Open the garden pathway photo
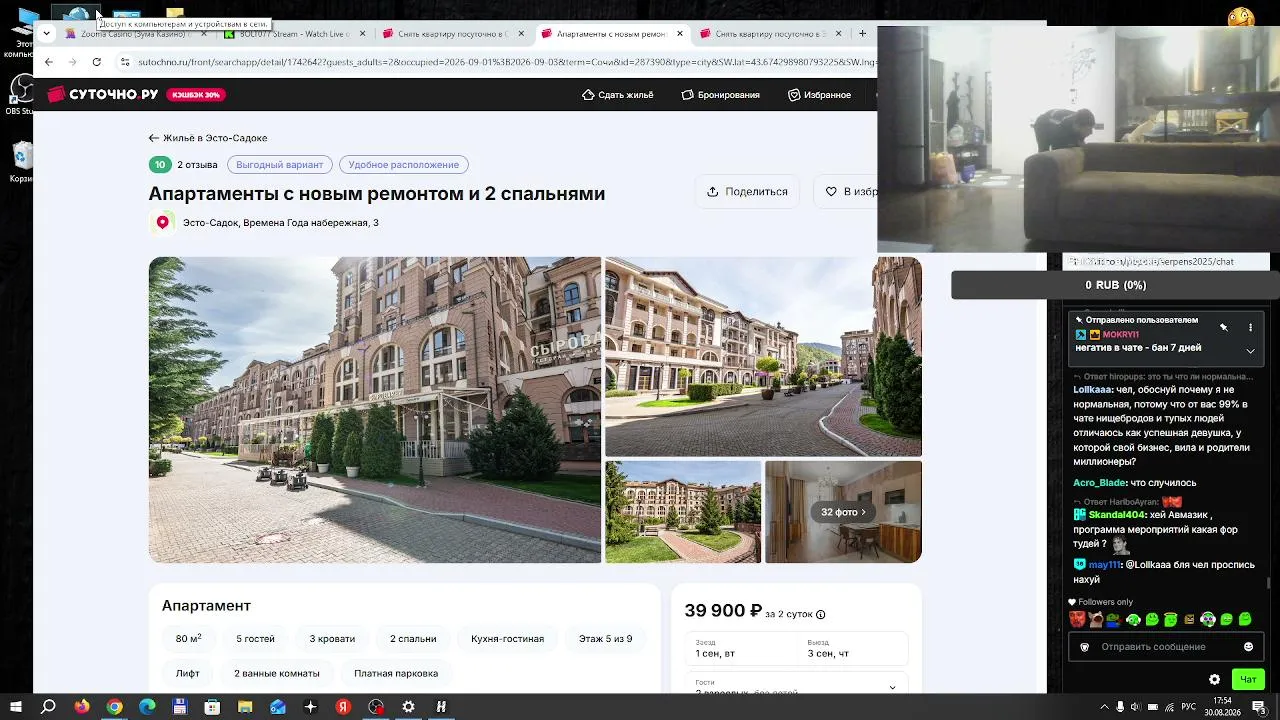Viewport: 1280px width, 720px height. tap(683, 512)
